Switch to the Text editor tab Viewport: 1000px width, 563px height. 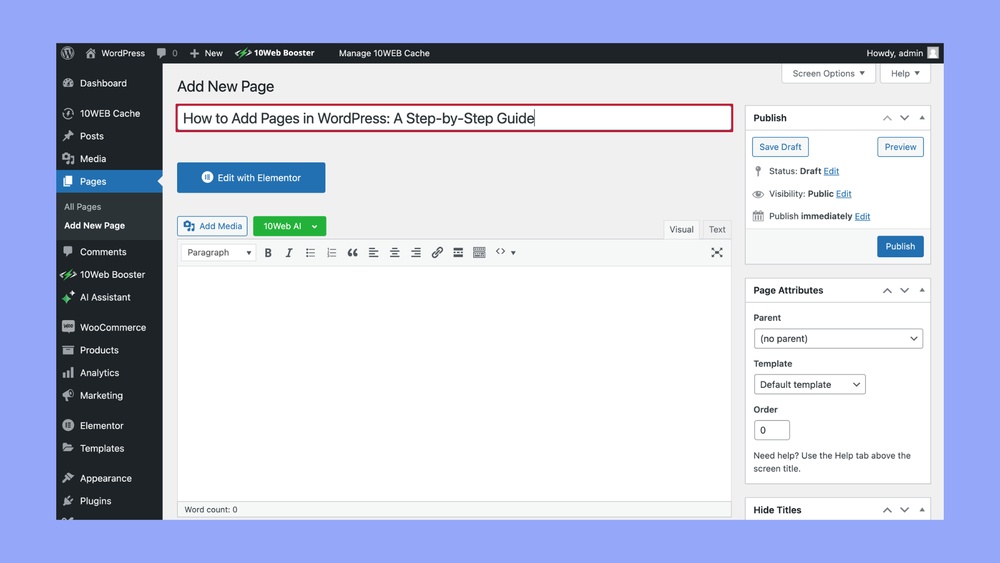[x=717, y=230]
